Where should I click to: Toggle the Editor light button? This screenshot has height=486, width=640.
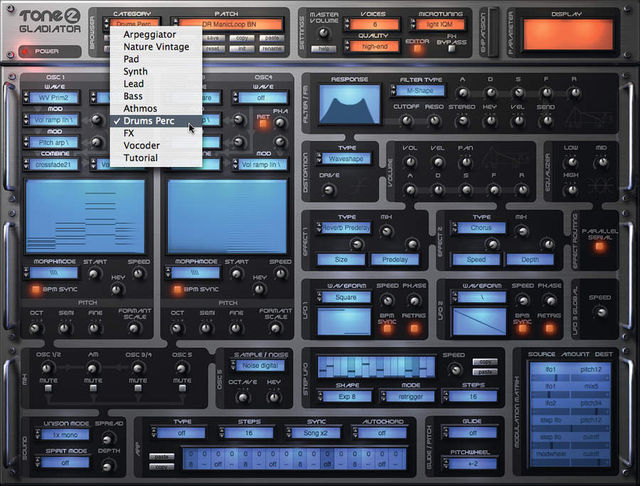(x=417, y=49)
